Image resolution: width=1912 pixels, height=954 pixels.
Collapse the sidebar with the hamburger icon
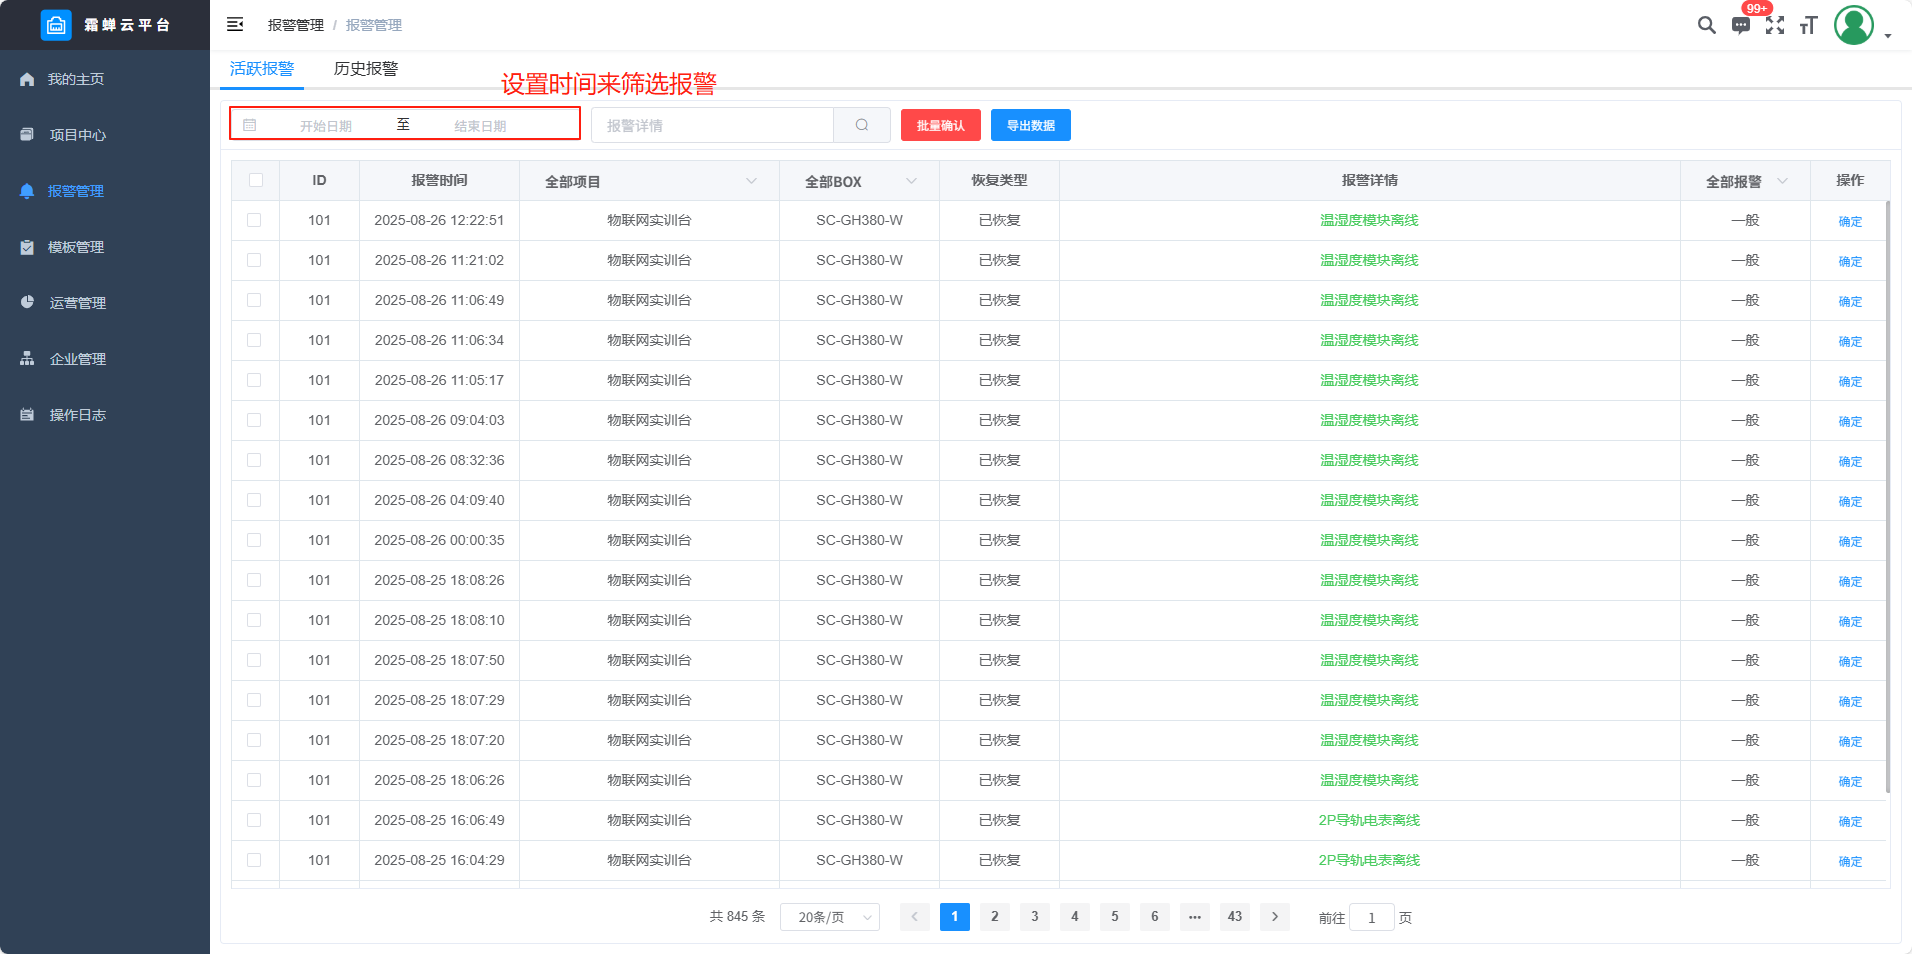235,25
